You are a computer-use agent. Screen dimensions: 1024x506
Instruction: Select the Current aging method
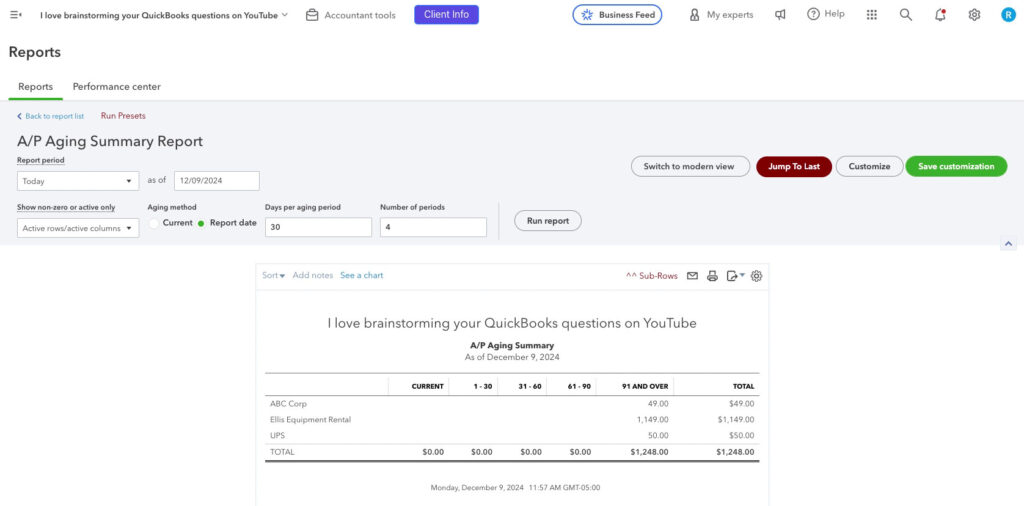point(154,223)
